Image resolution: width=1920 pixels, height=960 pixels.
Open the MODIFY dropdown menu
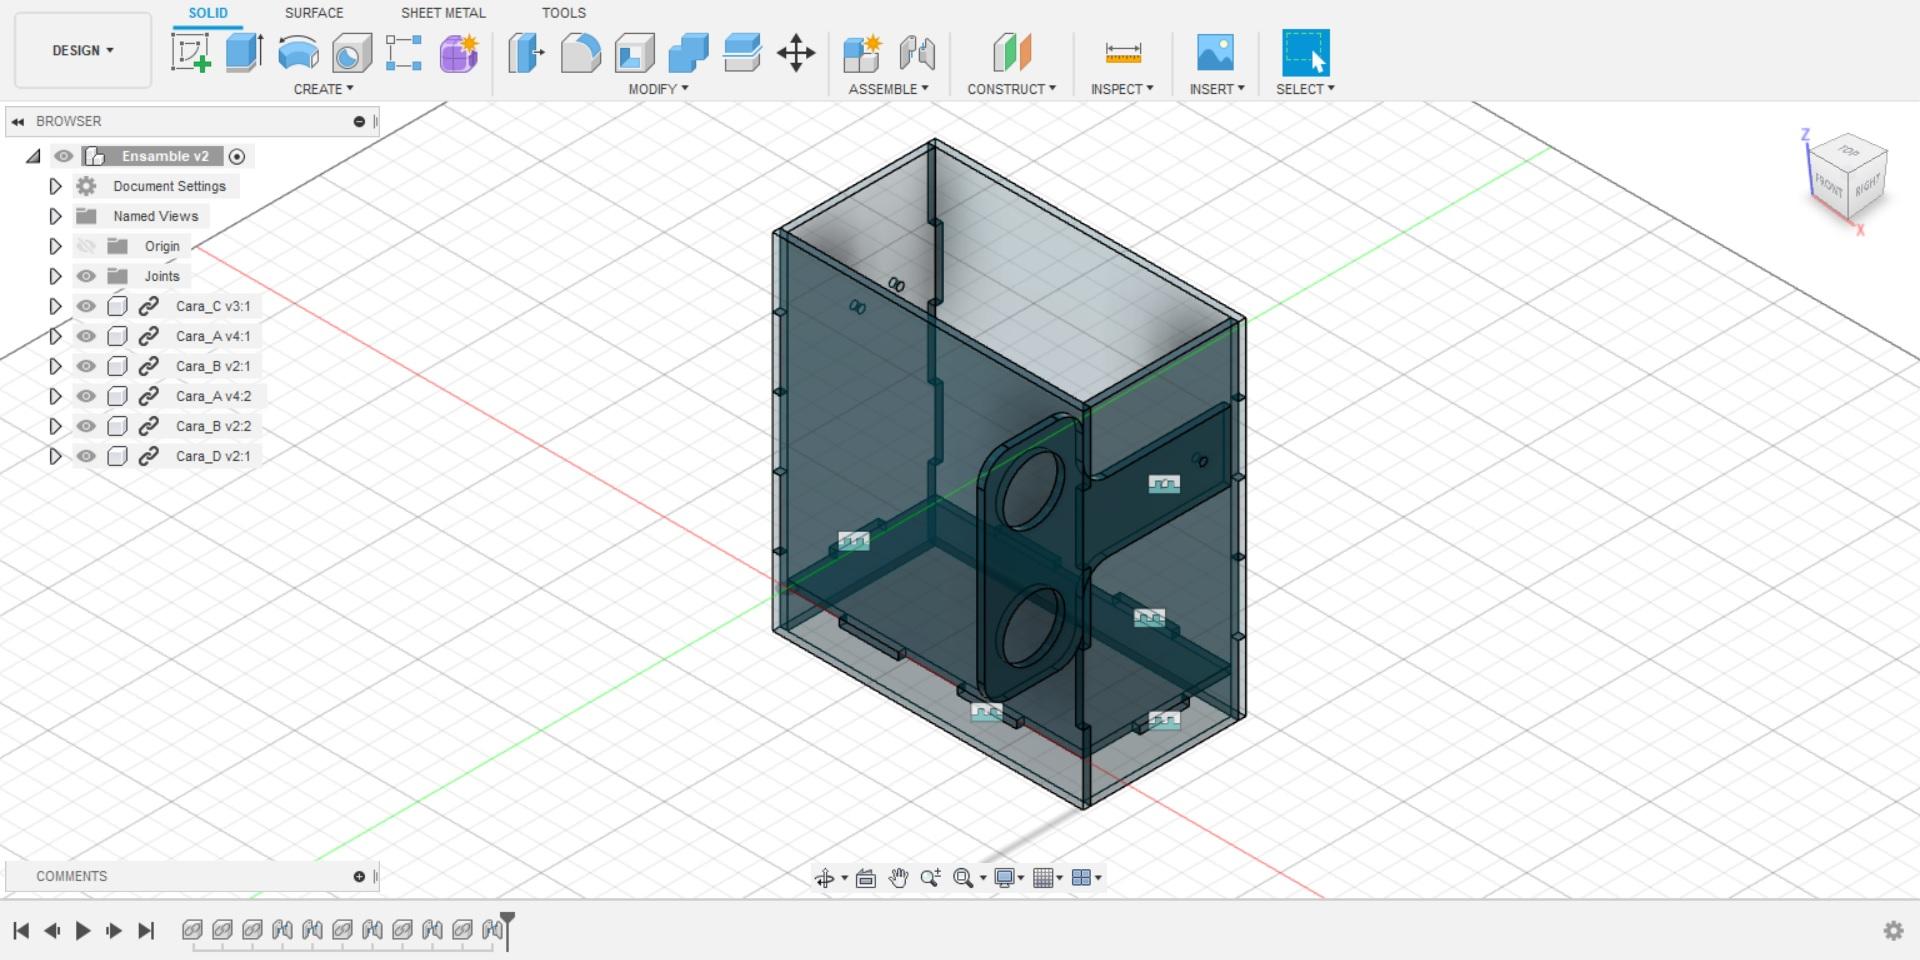pyautogui.click(x=658, y=89)
